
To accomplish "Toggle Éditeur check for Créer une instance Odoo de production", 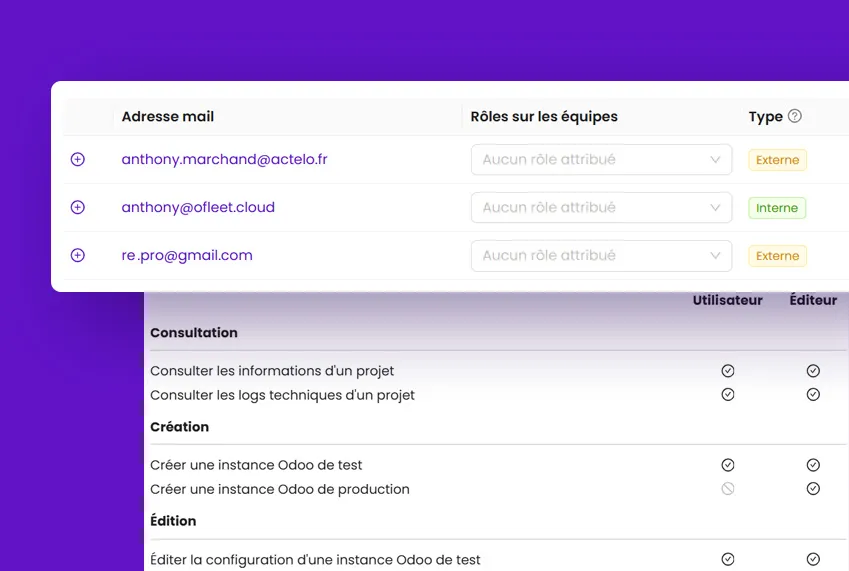I will 813,489.
